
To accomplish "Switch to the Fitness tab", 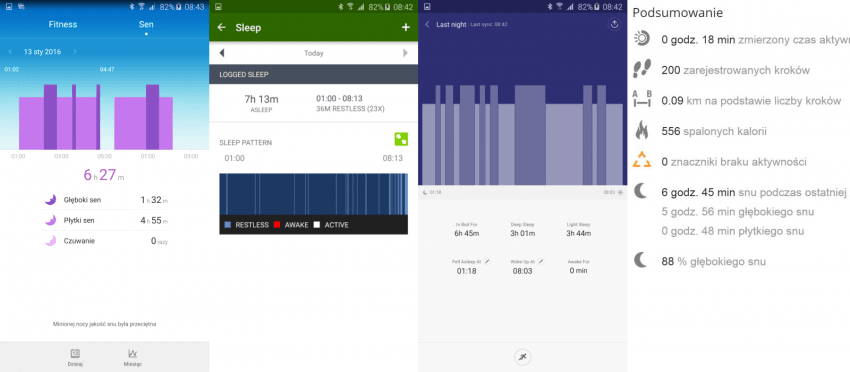I will [63, 24].
